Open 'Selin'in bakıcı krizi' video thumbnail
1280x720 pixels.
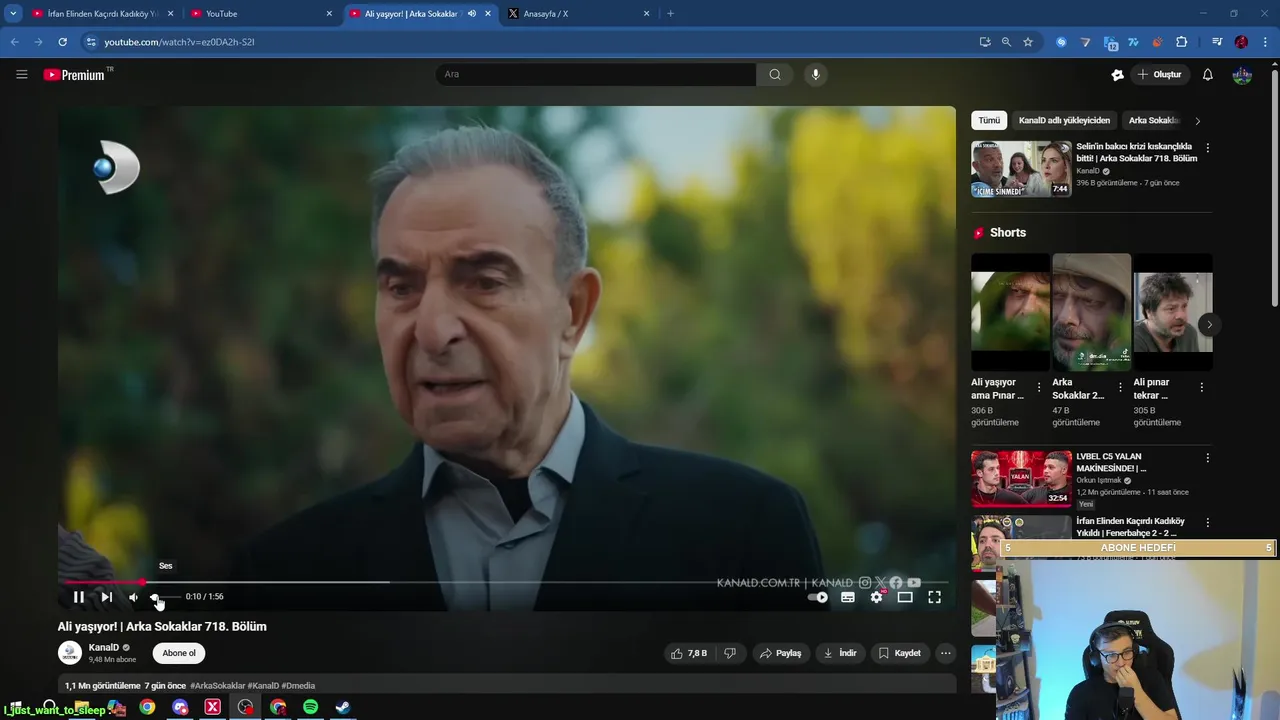(1021, 169)
